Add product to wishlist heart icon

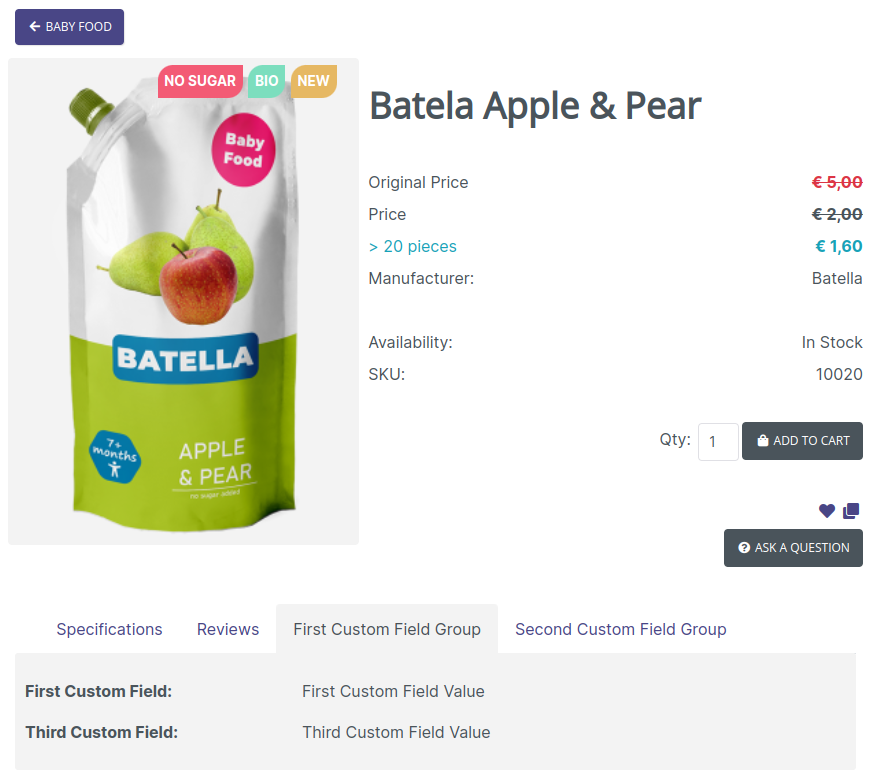[827, 510]
